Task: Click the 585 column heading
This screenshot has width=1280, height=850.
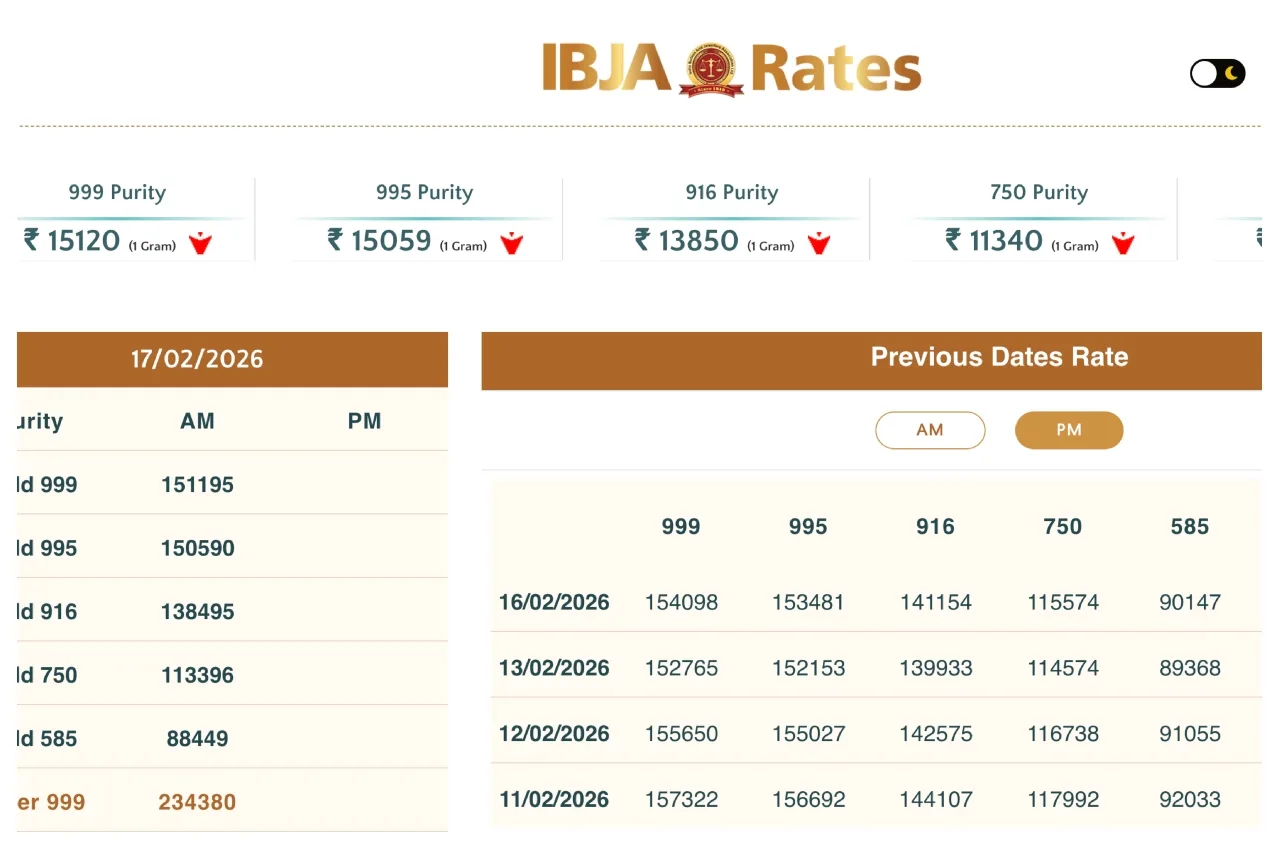Action: (1190, 527)
